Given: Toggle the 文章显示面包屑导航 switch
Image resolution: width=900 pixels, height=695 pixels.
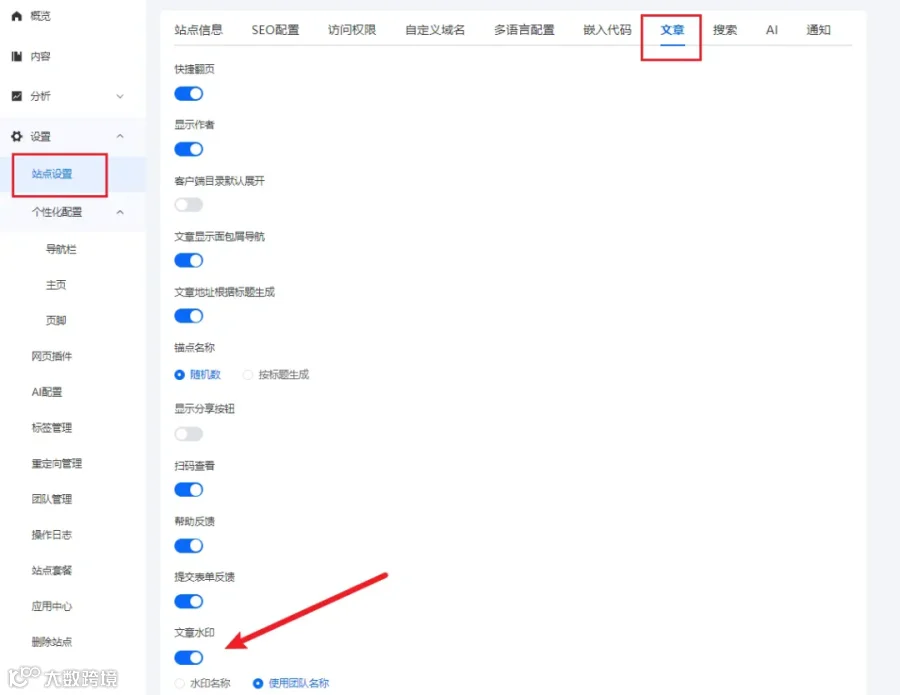Looking at the screenshot, I should (189, 261).
